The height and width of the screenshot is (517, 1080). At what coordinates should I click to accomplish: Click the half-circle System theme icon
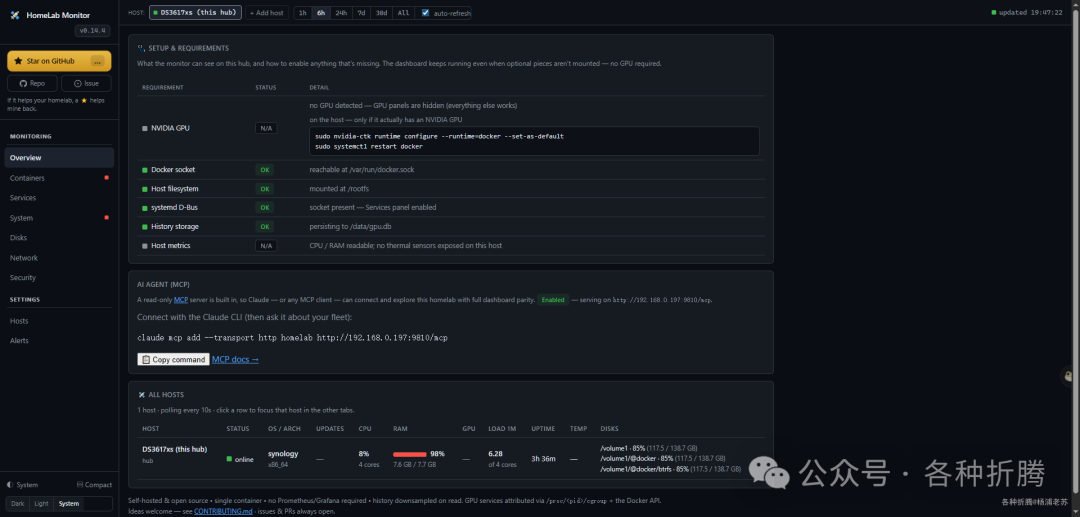pos(10,485)
